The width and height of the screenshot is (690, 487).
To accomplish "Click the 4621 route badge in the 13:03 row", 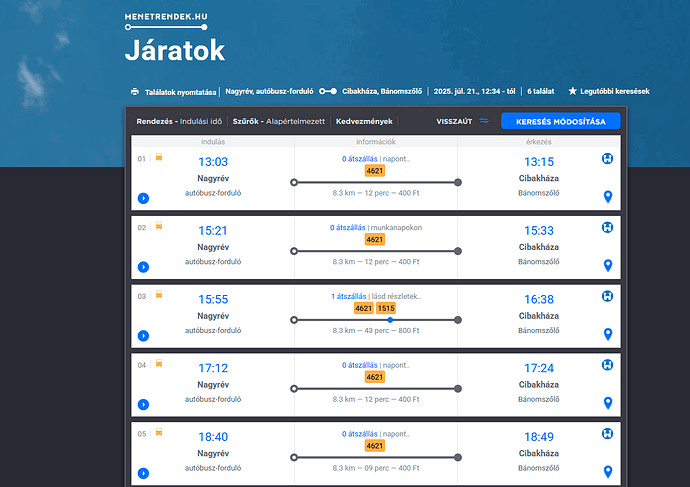I will click(x=375, y=171).
